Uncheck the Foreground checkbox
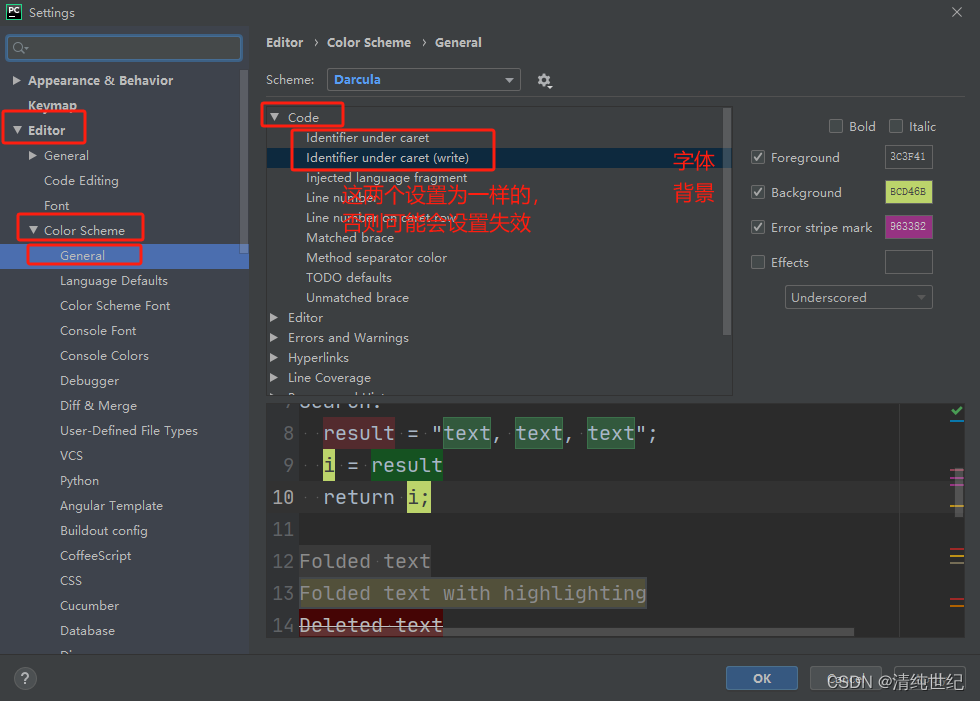The image size is (980, 701). [x=758, y=157]
